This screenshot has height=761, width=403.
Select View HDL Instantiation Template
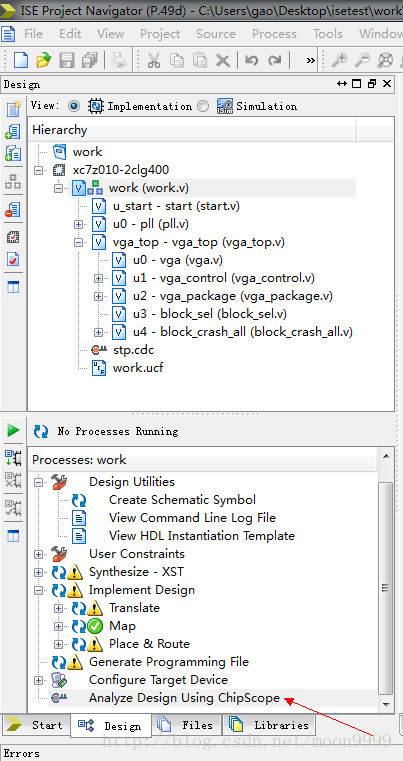(x=202, y=536)
